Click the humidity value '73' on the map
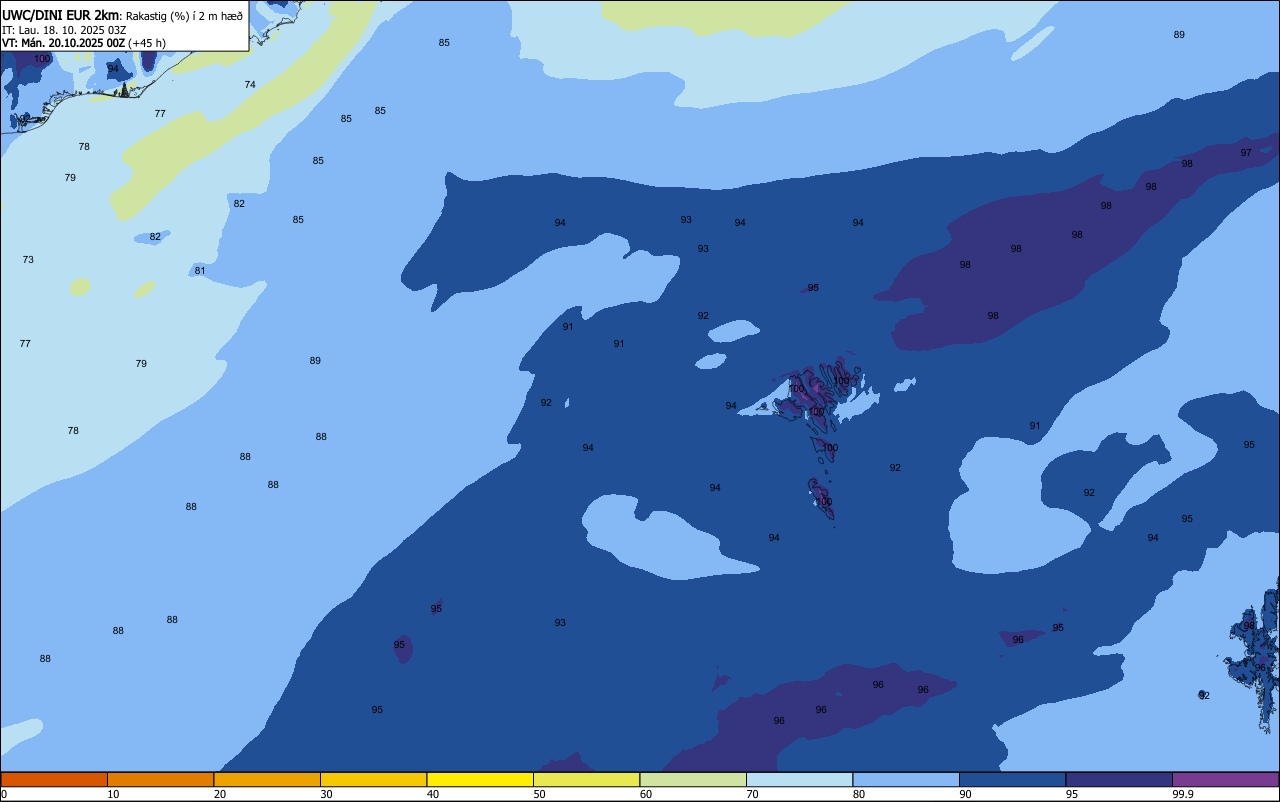Viewport: 1280px width, 802px height. click(28, 260)
